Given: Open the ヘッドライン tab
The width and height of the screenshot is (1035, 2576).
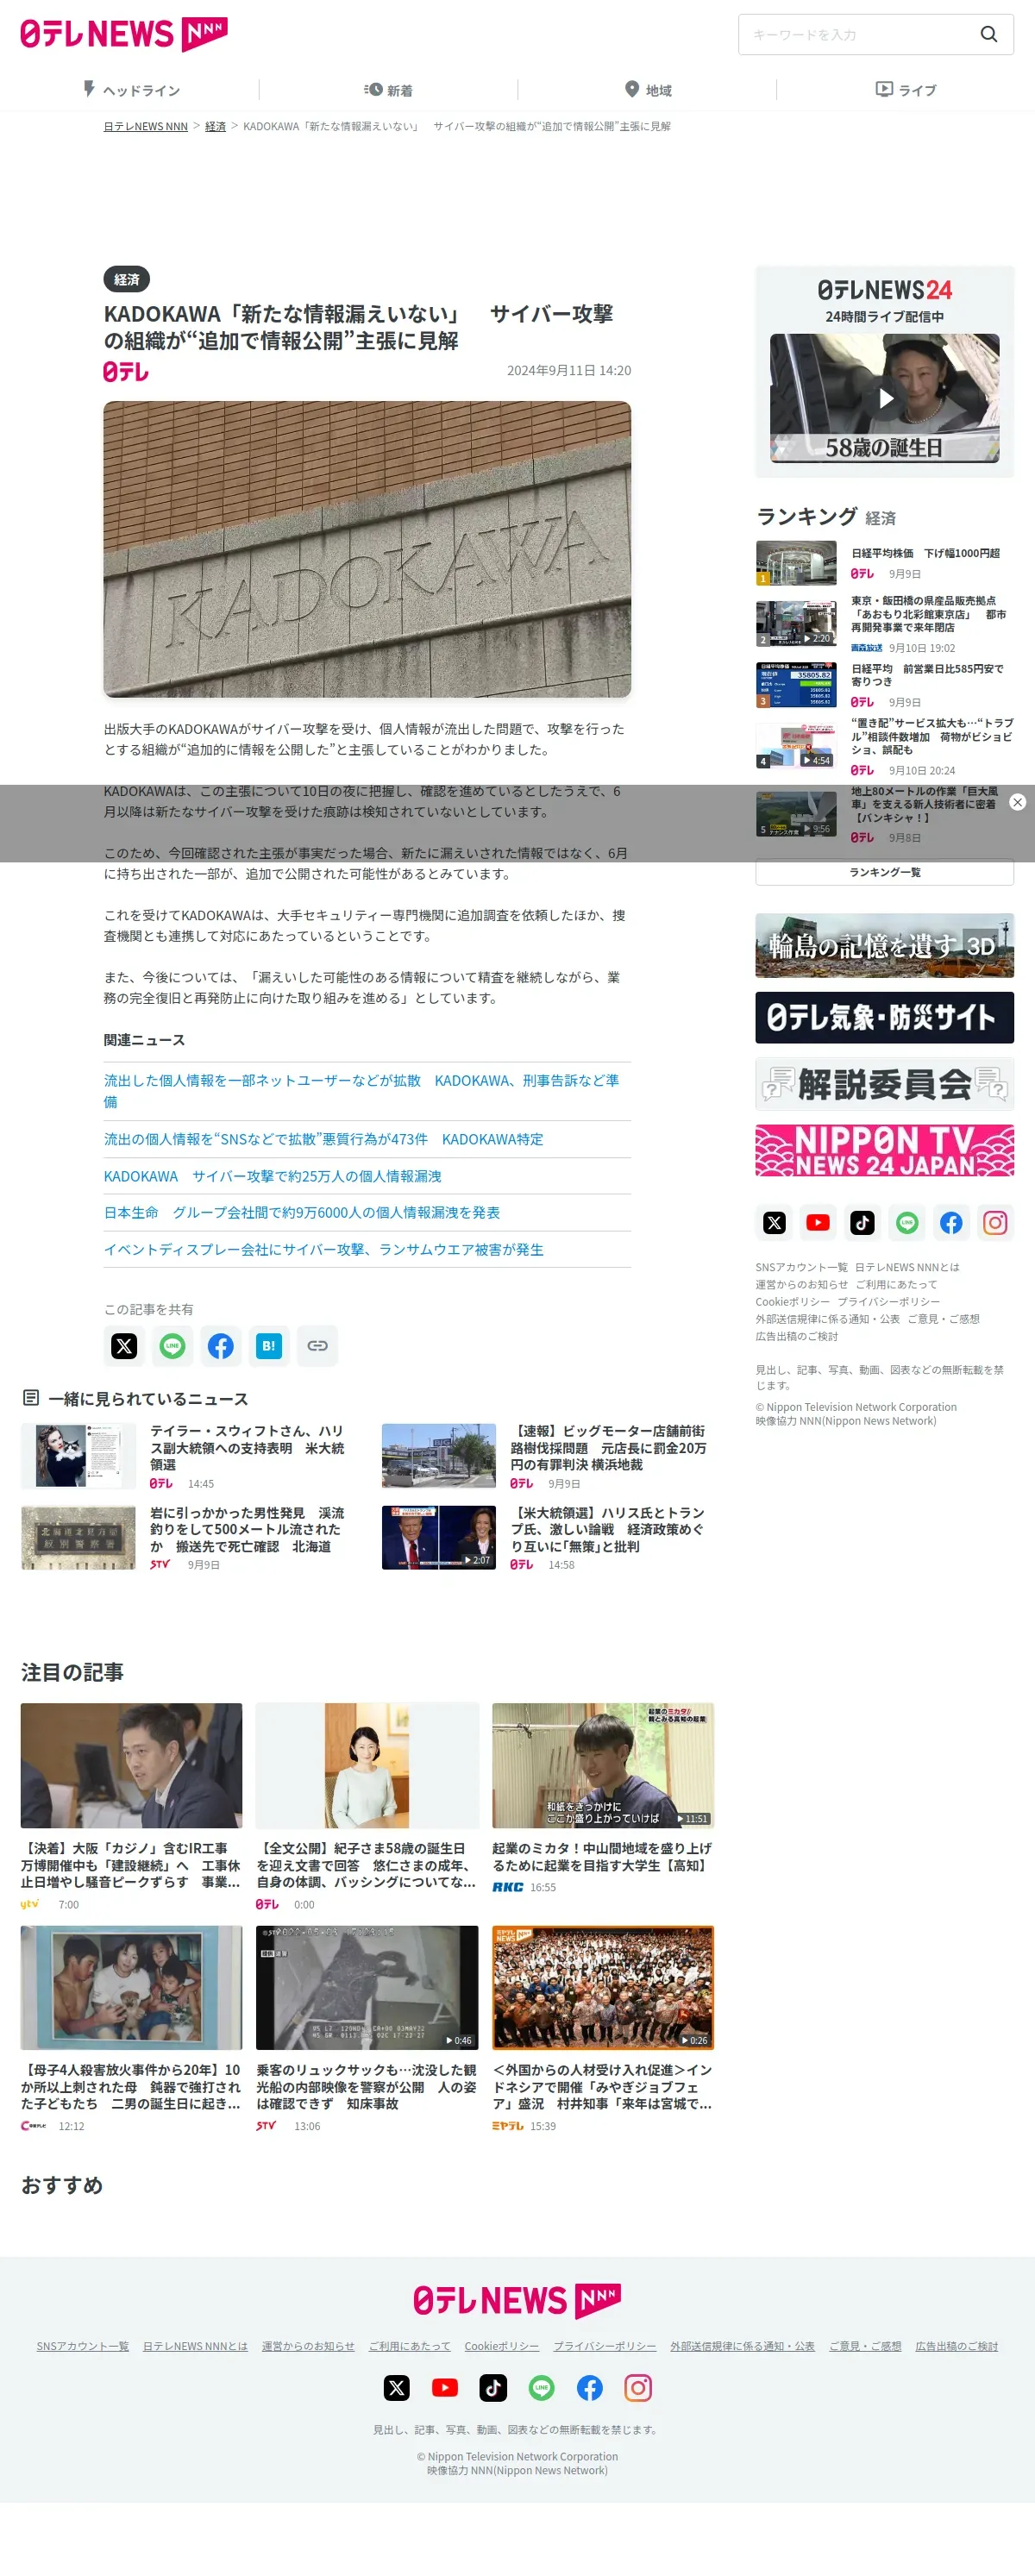Looking at the screenshot, I should [130, 90].
